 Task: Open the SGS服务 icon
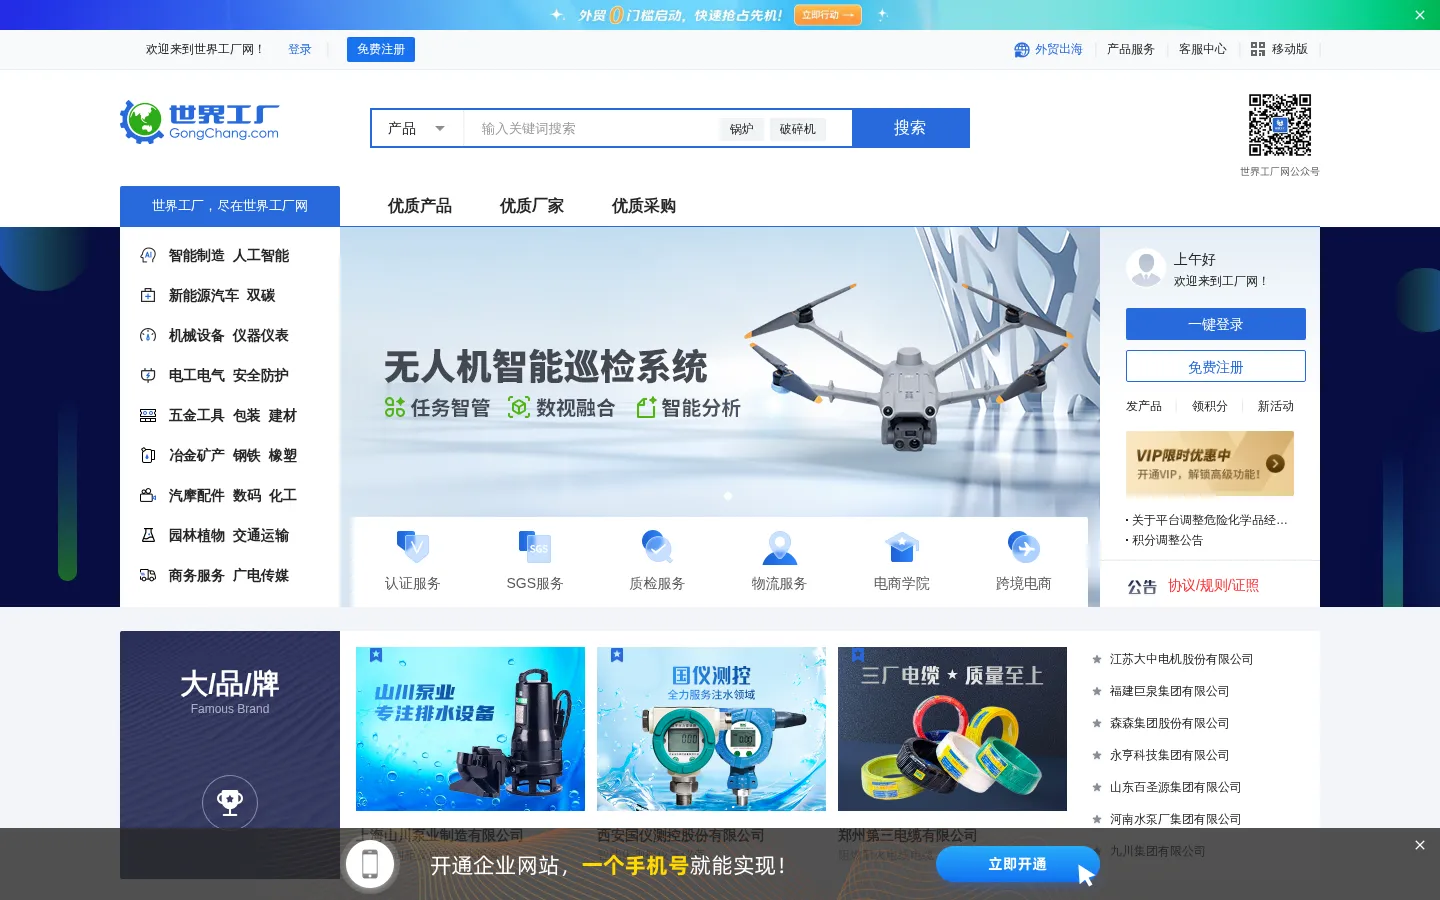(535, 547)
